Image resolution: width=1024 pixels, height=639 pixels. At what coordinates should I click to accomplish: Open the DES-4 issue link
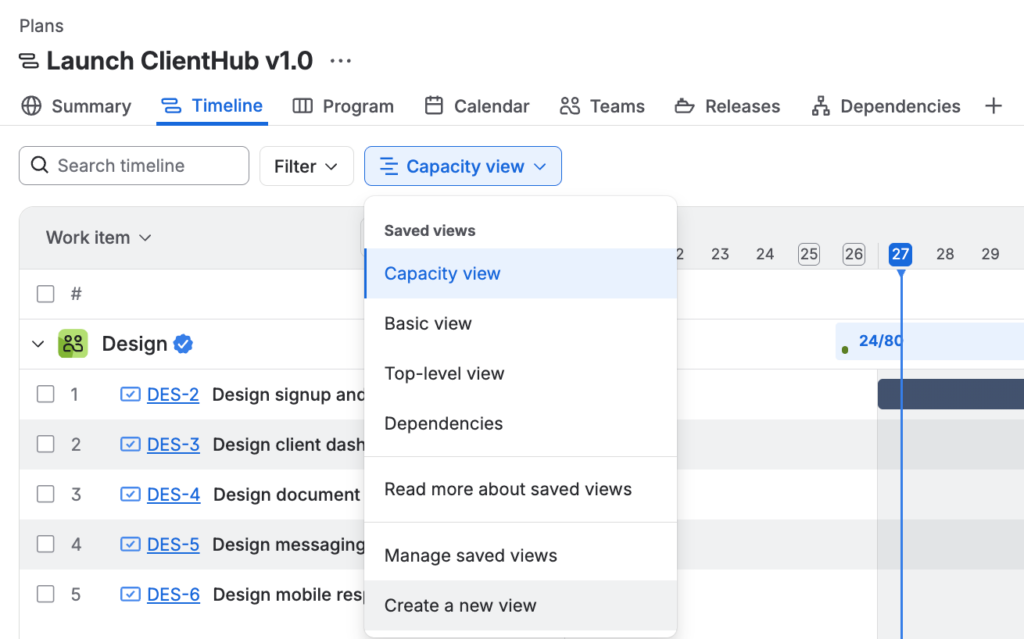173,495
